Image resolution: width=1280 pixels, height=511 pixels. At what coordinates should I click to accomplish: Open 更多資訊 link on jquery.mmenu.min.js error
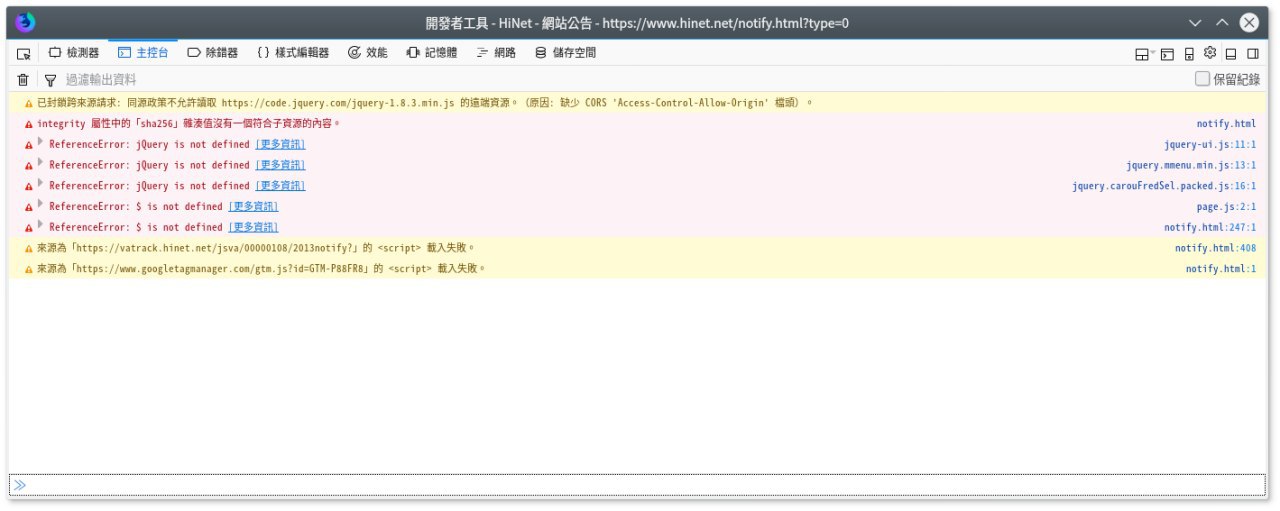pyautogui.click(x=281, y=166)
